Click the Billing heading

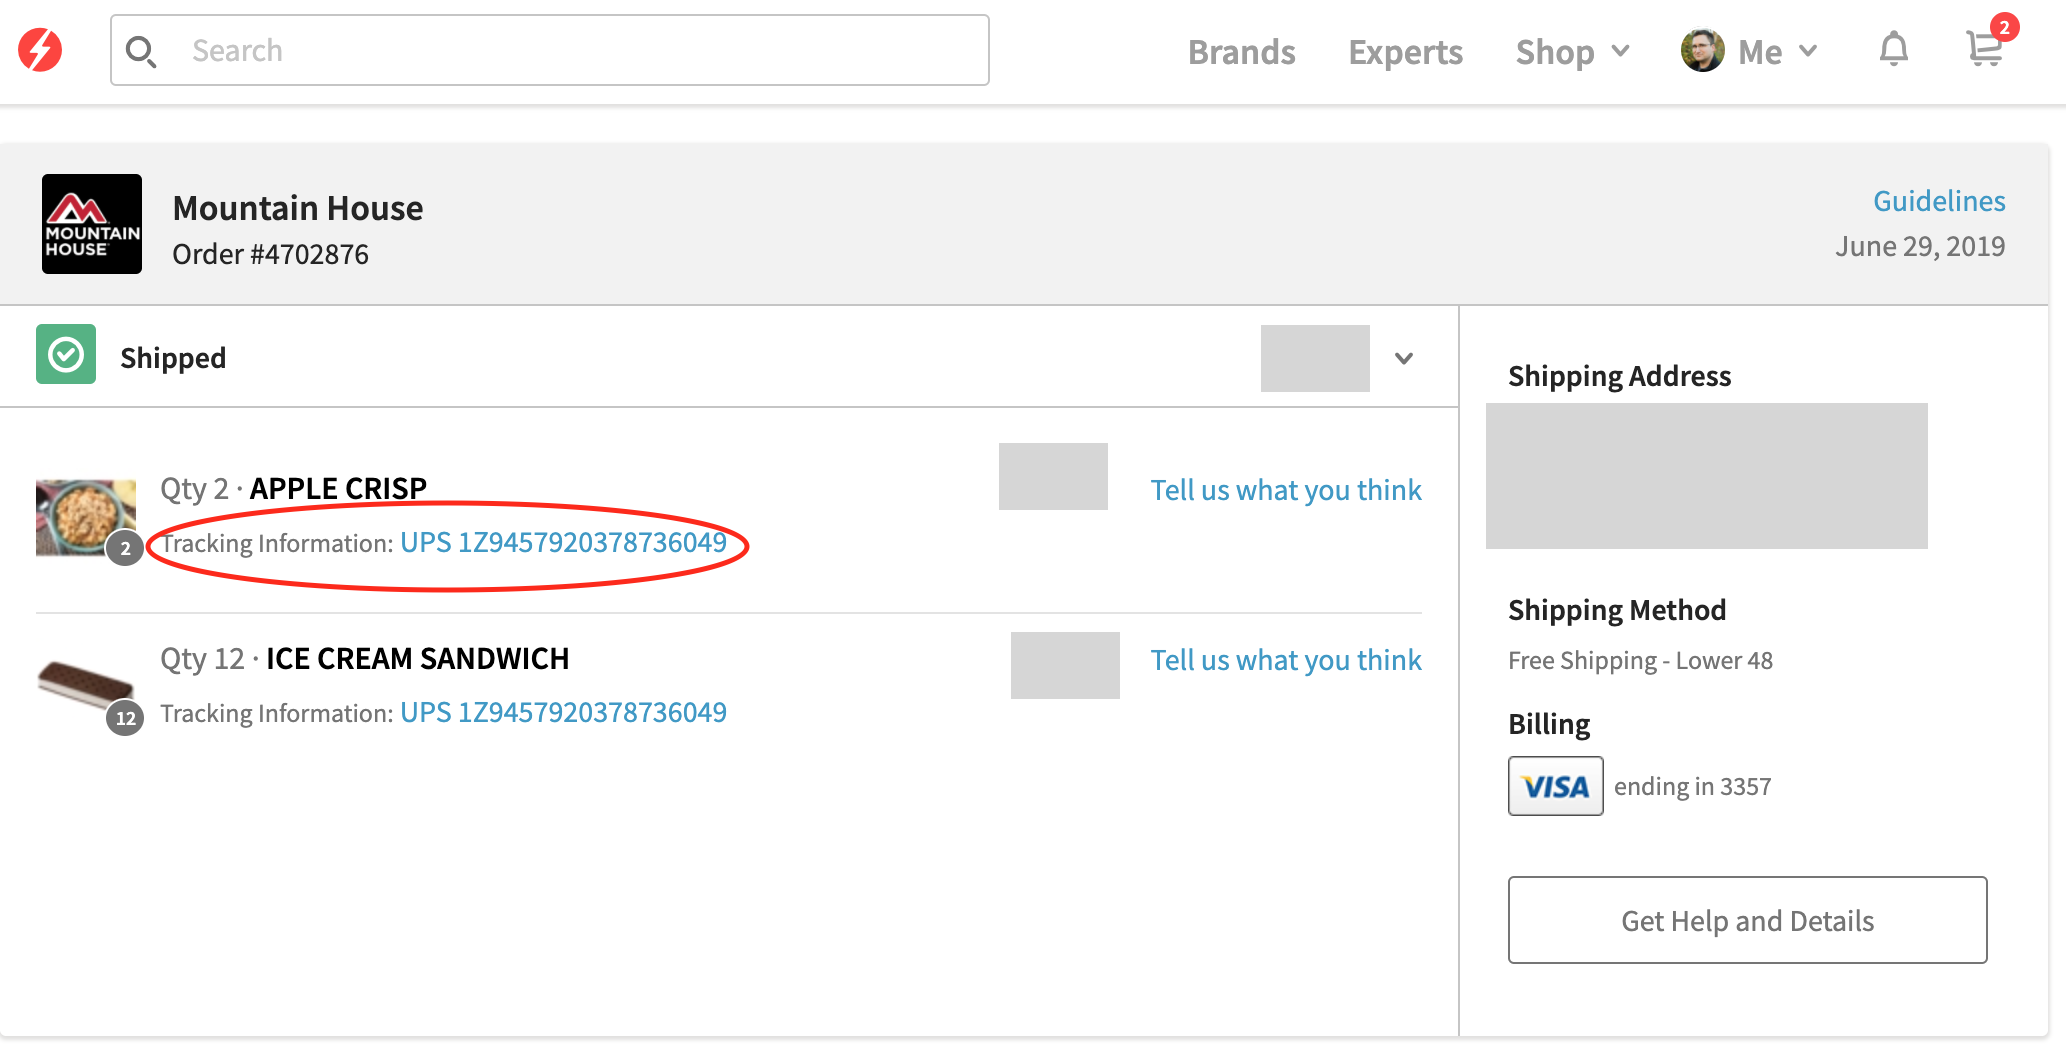[1549, 724]
